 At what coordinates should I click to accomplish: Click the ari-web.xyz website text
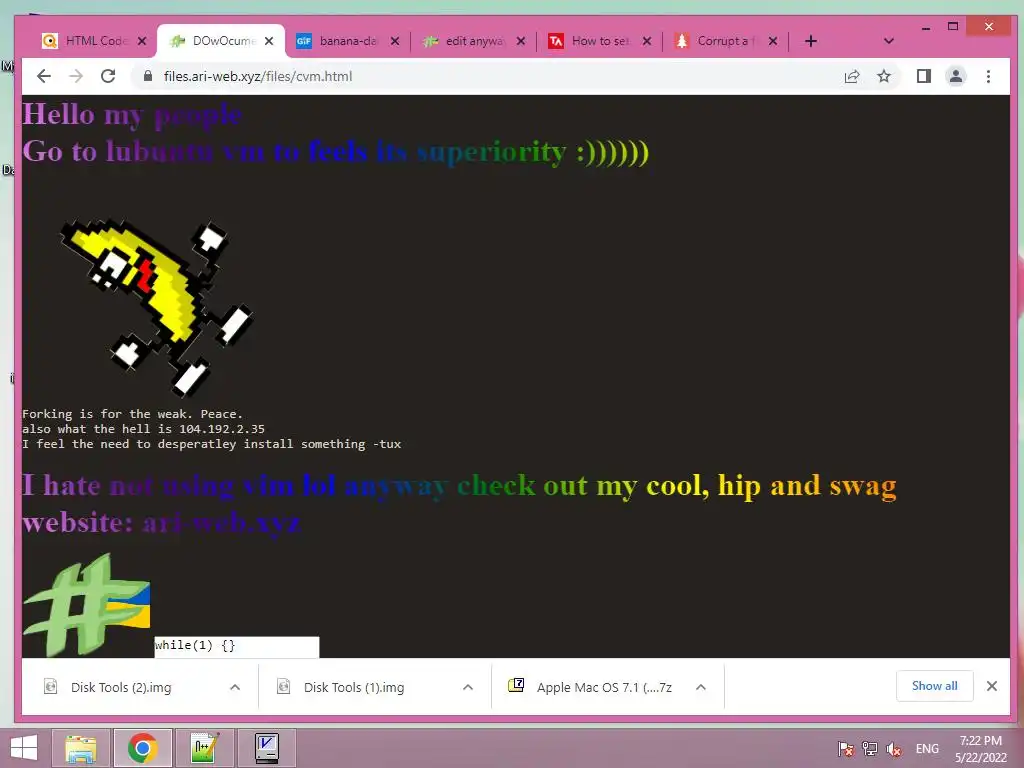(x=221, y=523)
